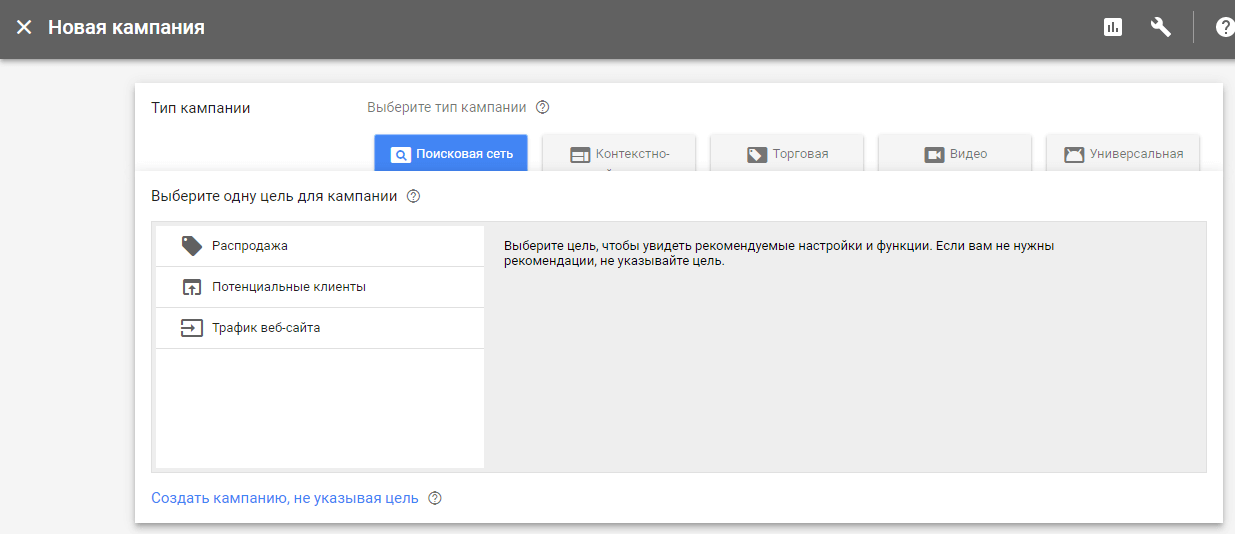Open the reports chart icon

(1113, 28)
